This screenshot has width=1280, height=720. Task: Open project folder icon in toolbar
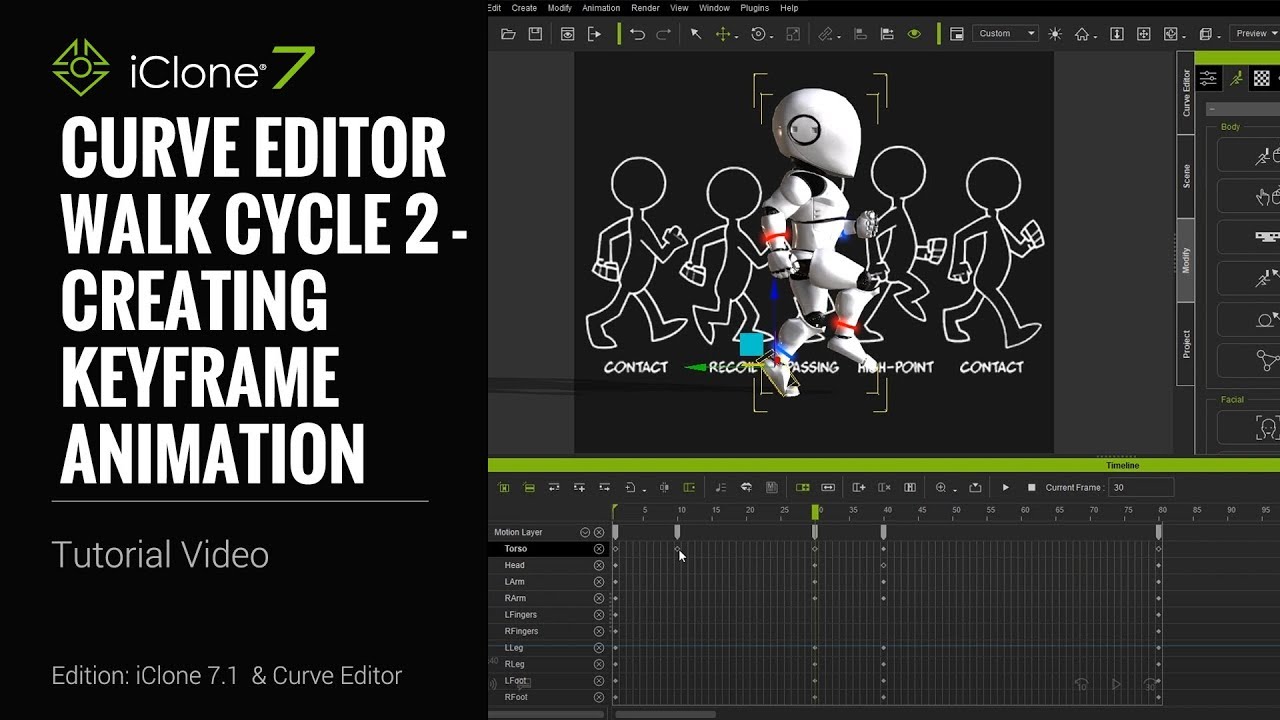point(508,34)
